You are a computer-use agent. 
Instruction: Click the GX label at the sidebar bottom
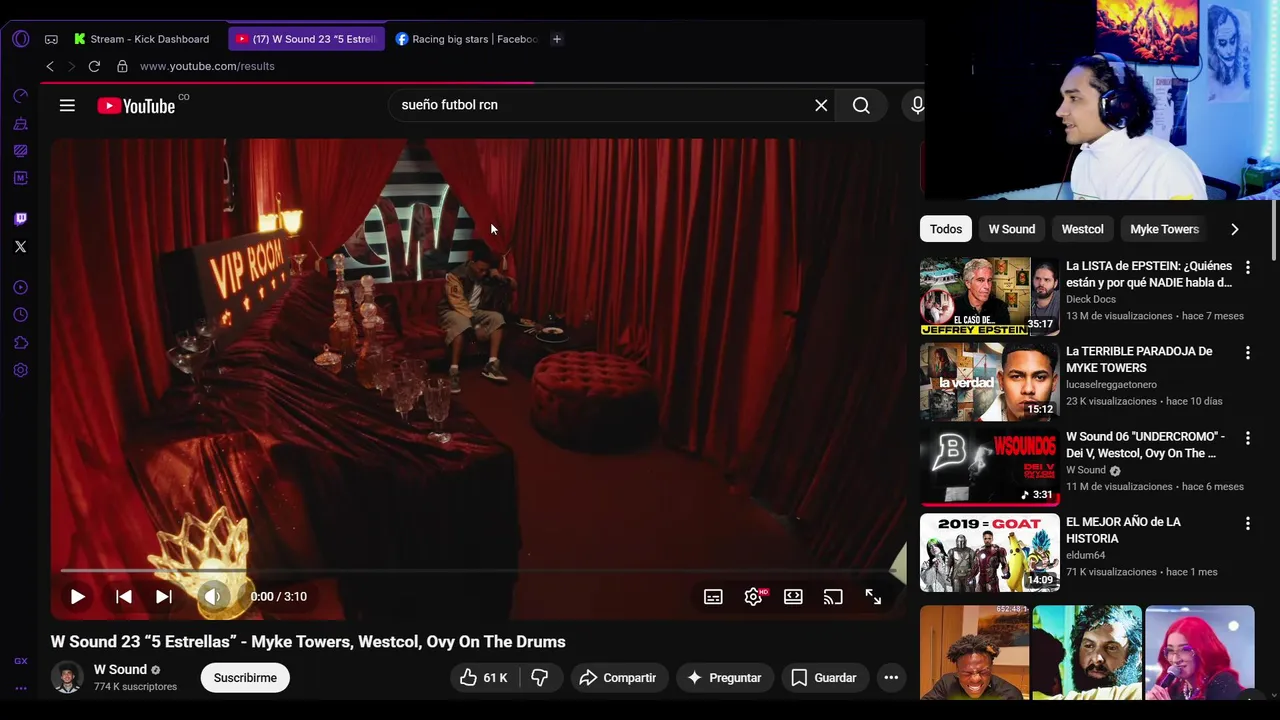pos(21,661)
